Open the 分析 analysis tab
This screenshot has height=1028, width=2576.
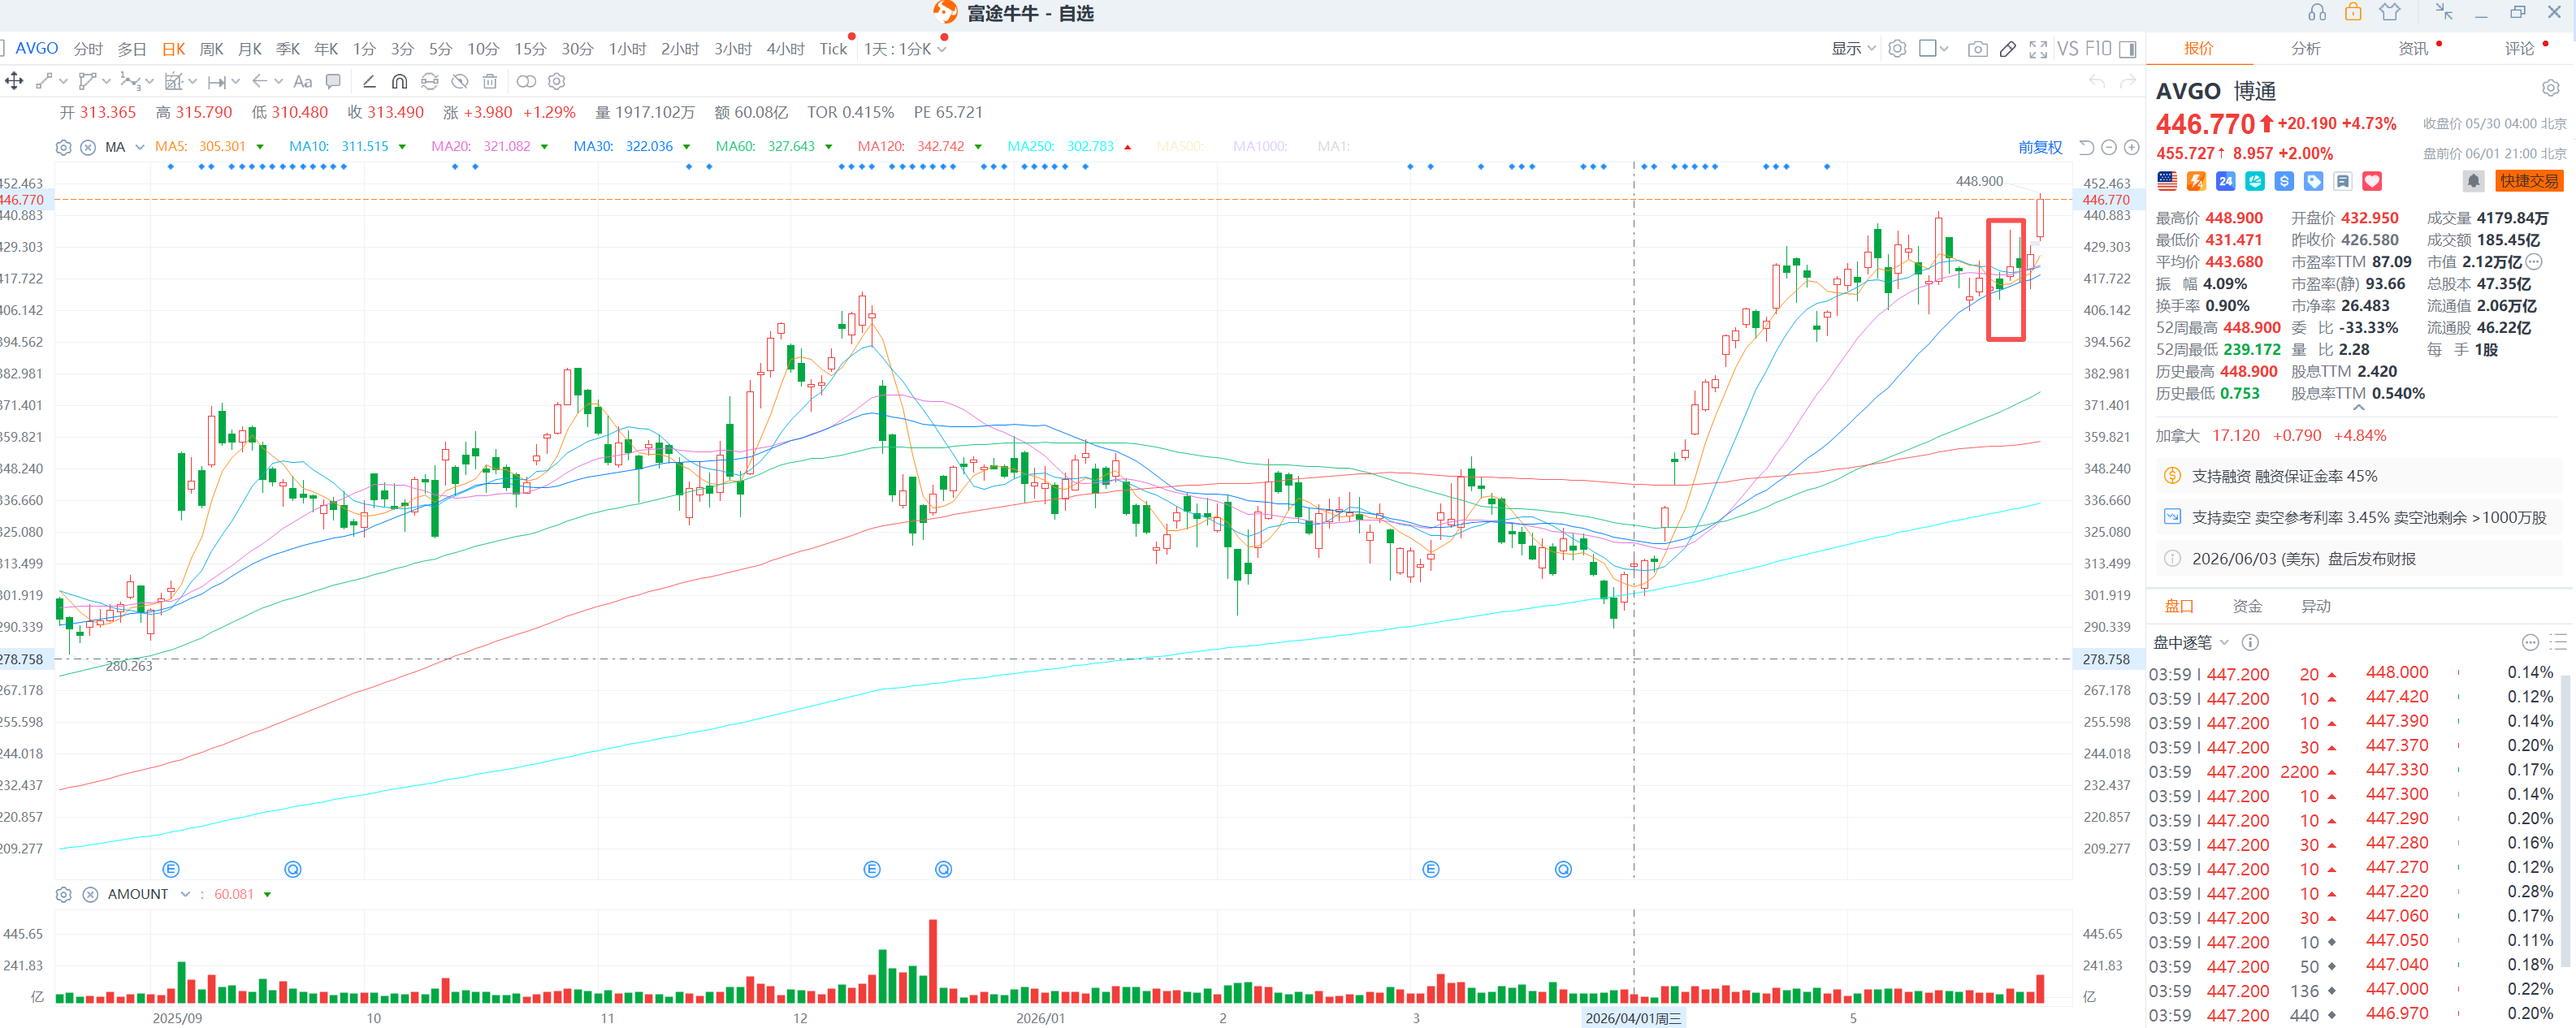coord(2306,48)
